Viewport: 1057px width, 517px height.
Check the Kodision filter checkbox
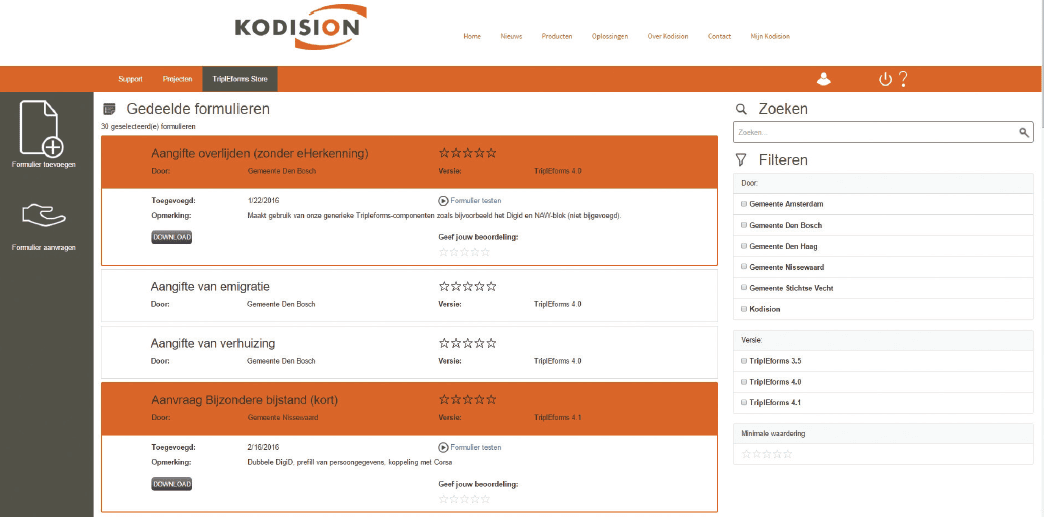(x=744, y=309)
